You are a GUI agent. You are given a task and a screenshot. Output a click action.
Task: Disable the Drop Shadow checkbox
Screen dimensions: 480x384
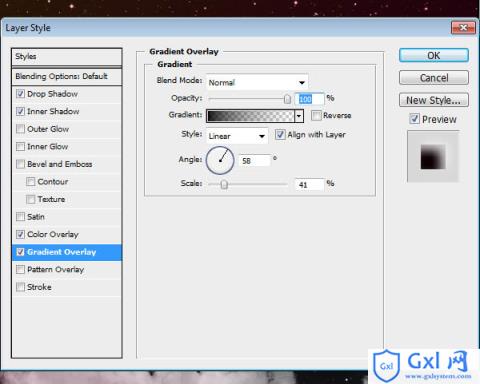point(21,94)
